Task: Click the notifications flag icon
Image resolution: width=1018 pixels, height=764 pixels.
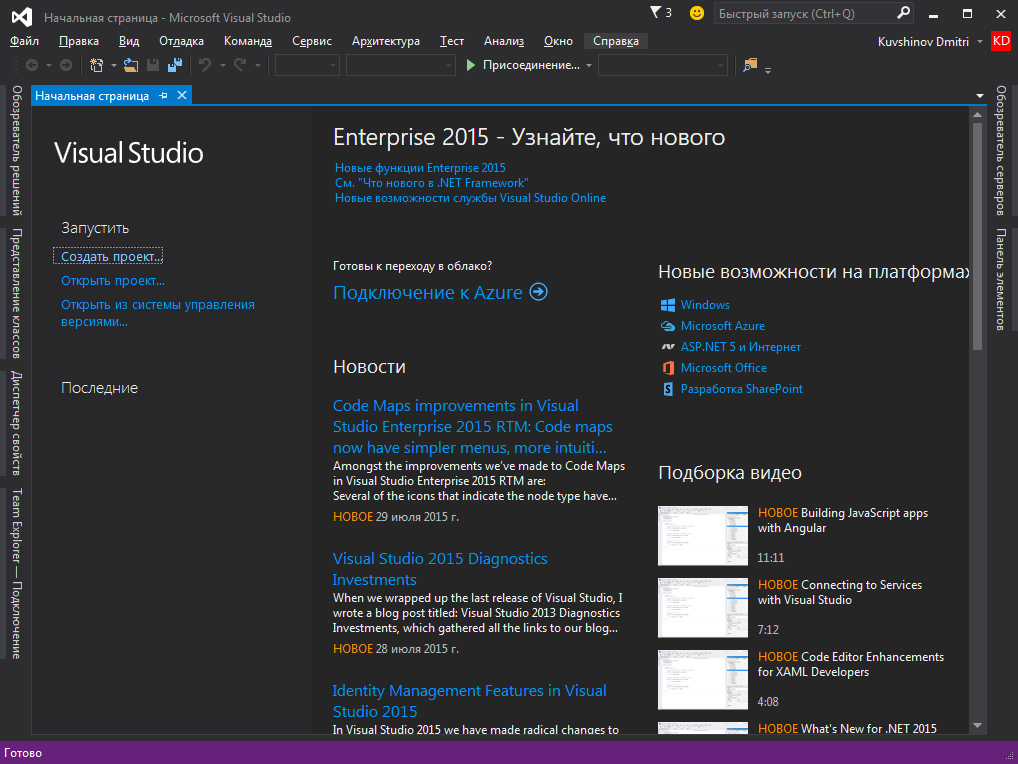Action: click(x=656, y=13)
